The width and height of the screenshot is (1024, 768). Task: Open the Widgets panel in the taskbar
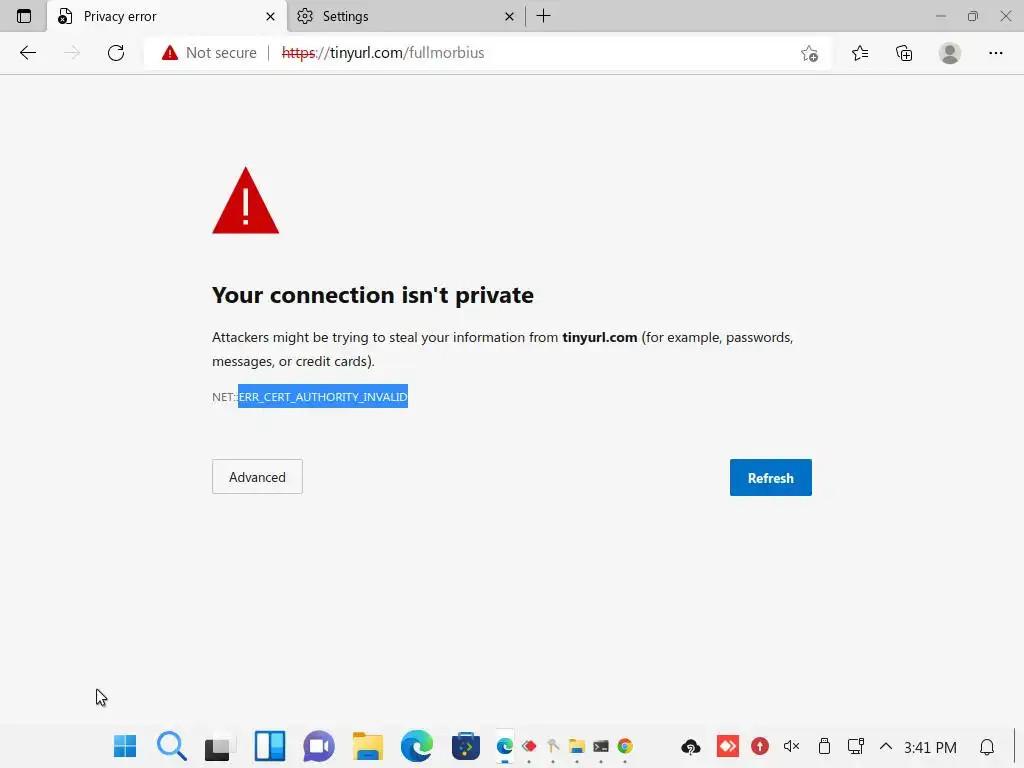pyautogui.click(x=270, y=746)
